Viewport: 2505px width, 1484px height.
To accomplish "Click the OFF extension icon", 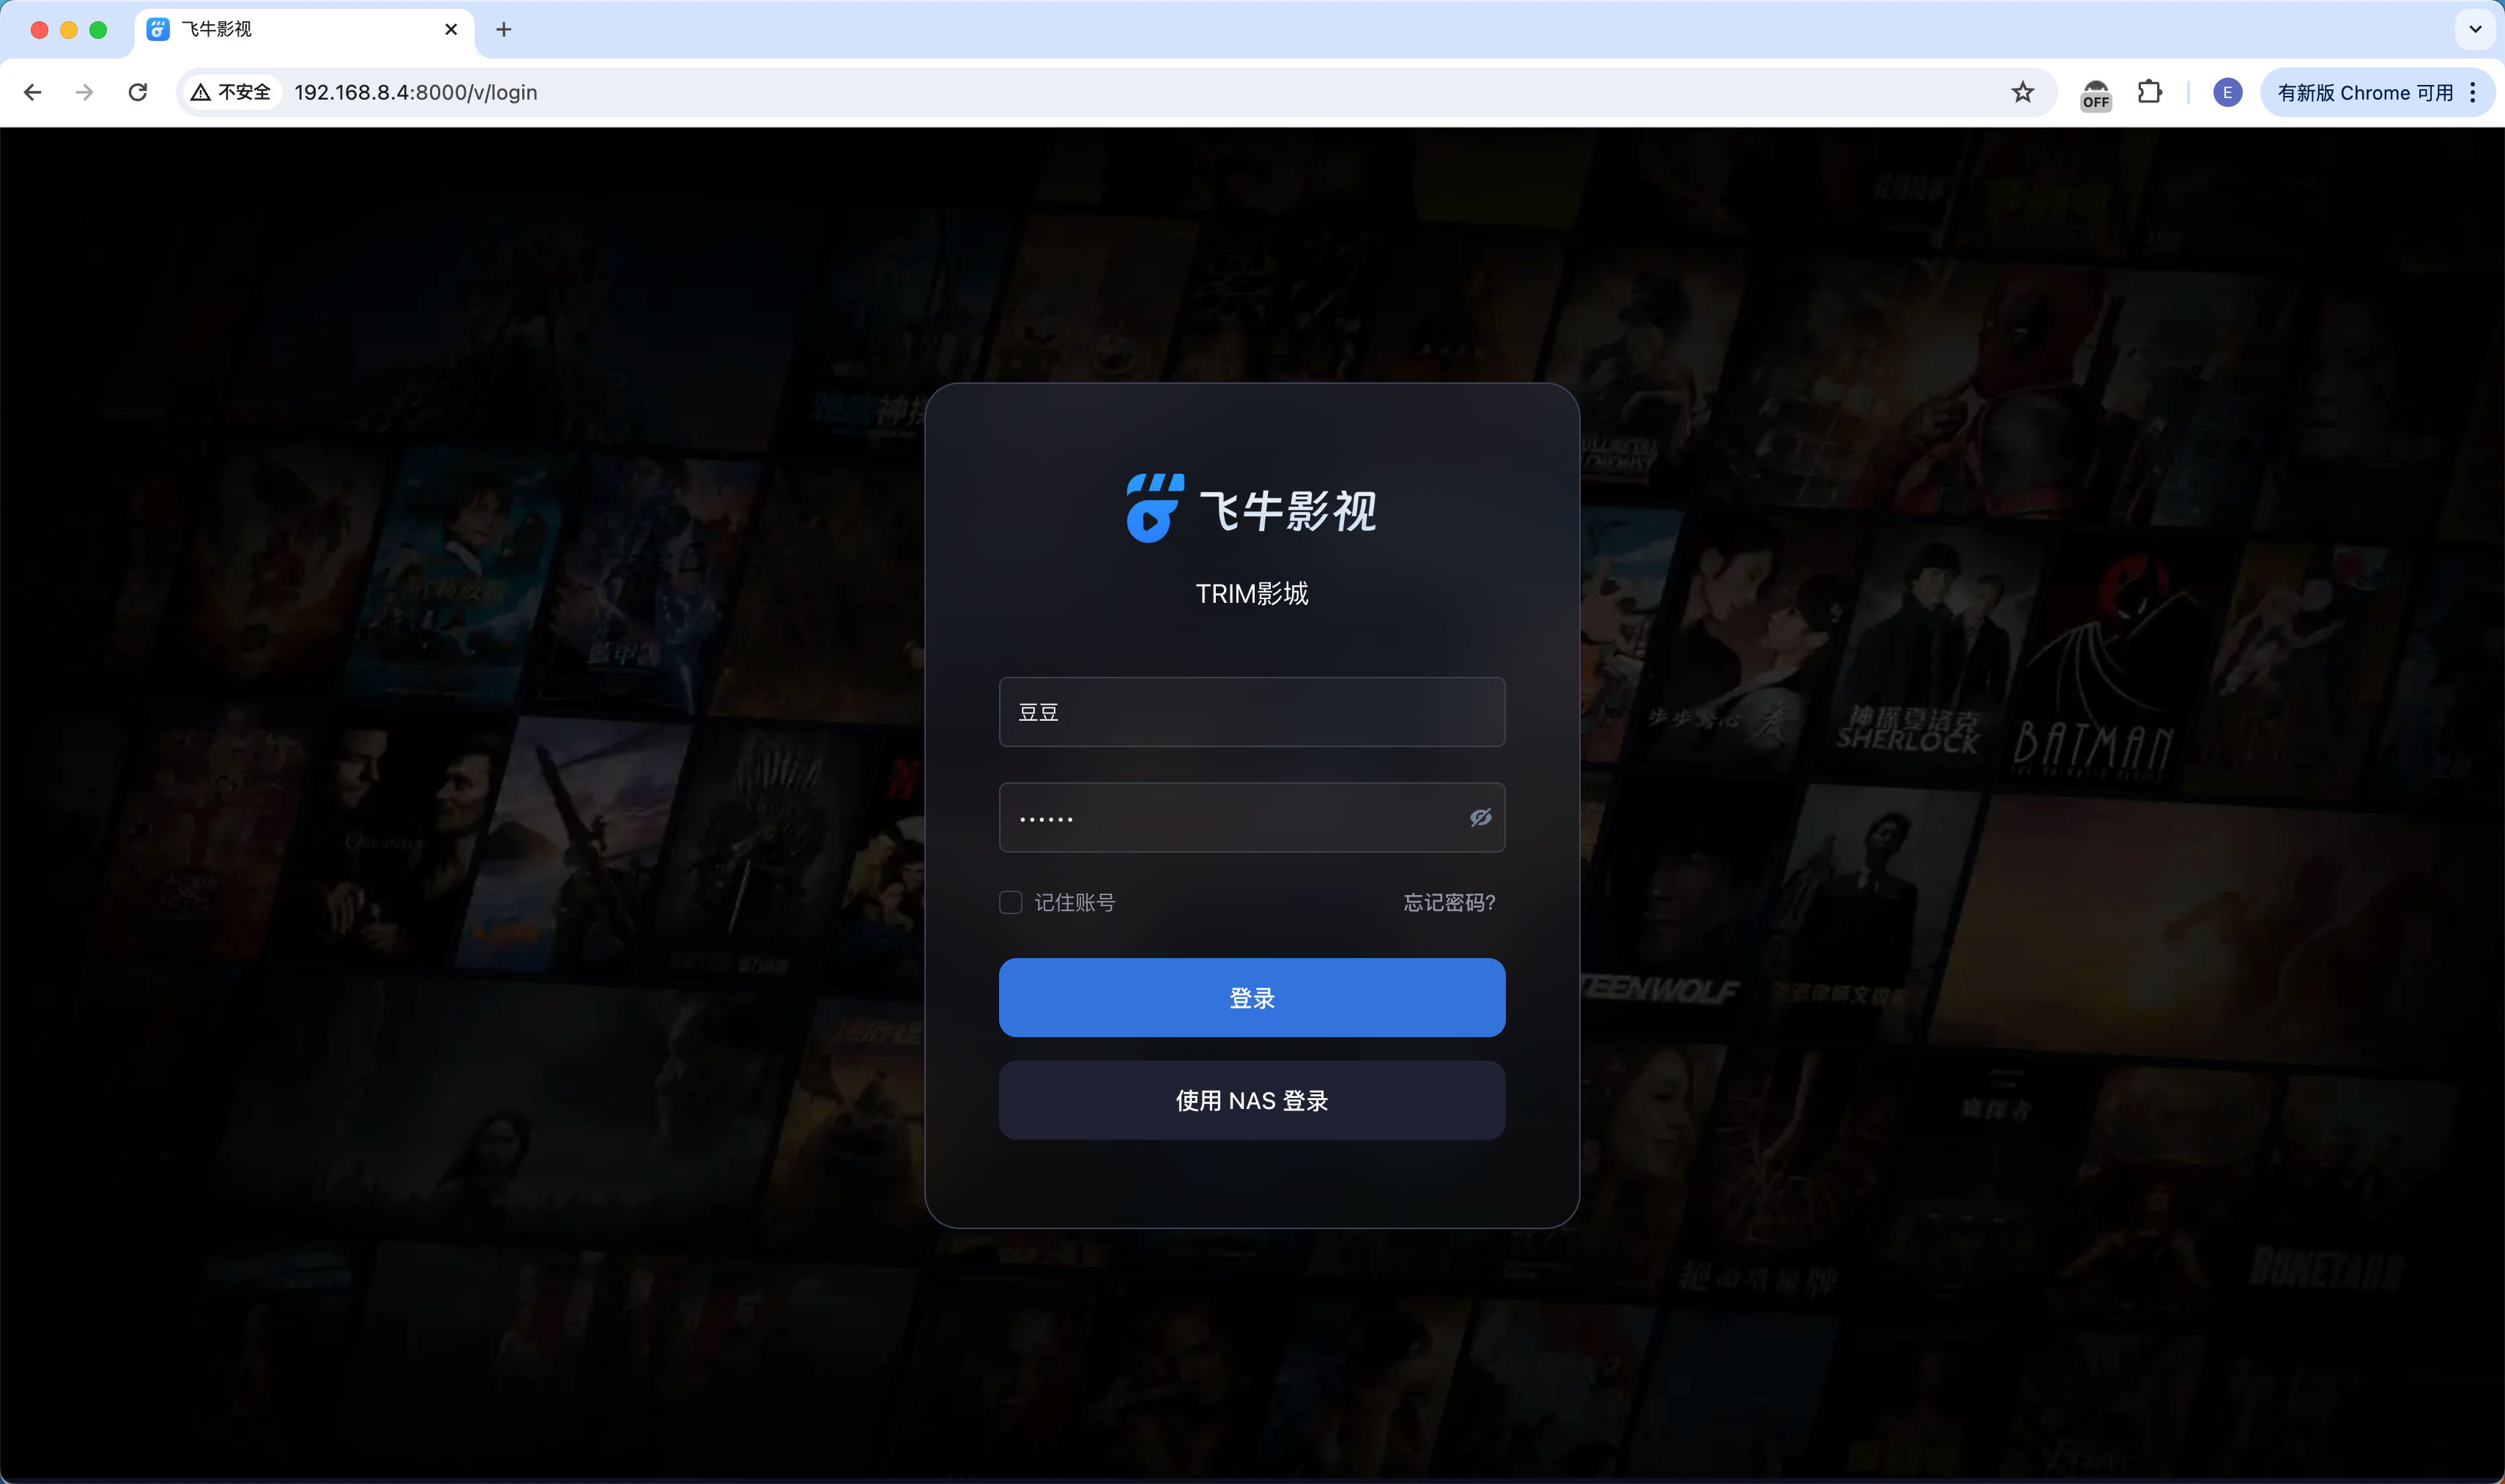I will click(2095, 94).
